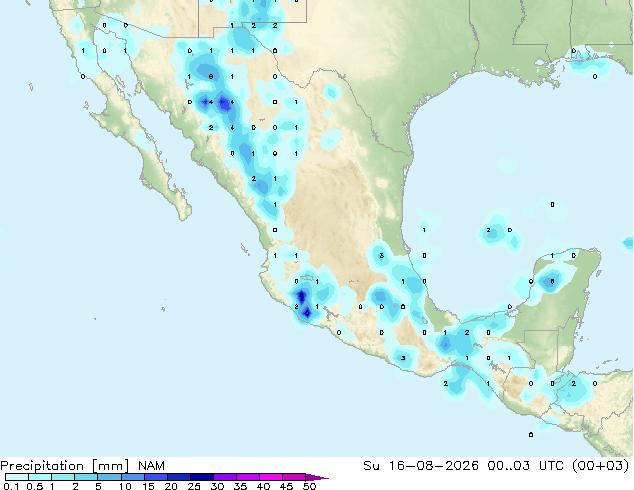The width and height of the screenshot is (634, 490).
Task: Select the 40–45 mm magenta swatch
Action: pos(271,477)
